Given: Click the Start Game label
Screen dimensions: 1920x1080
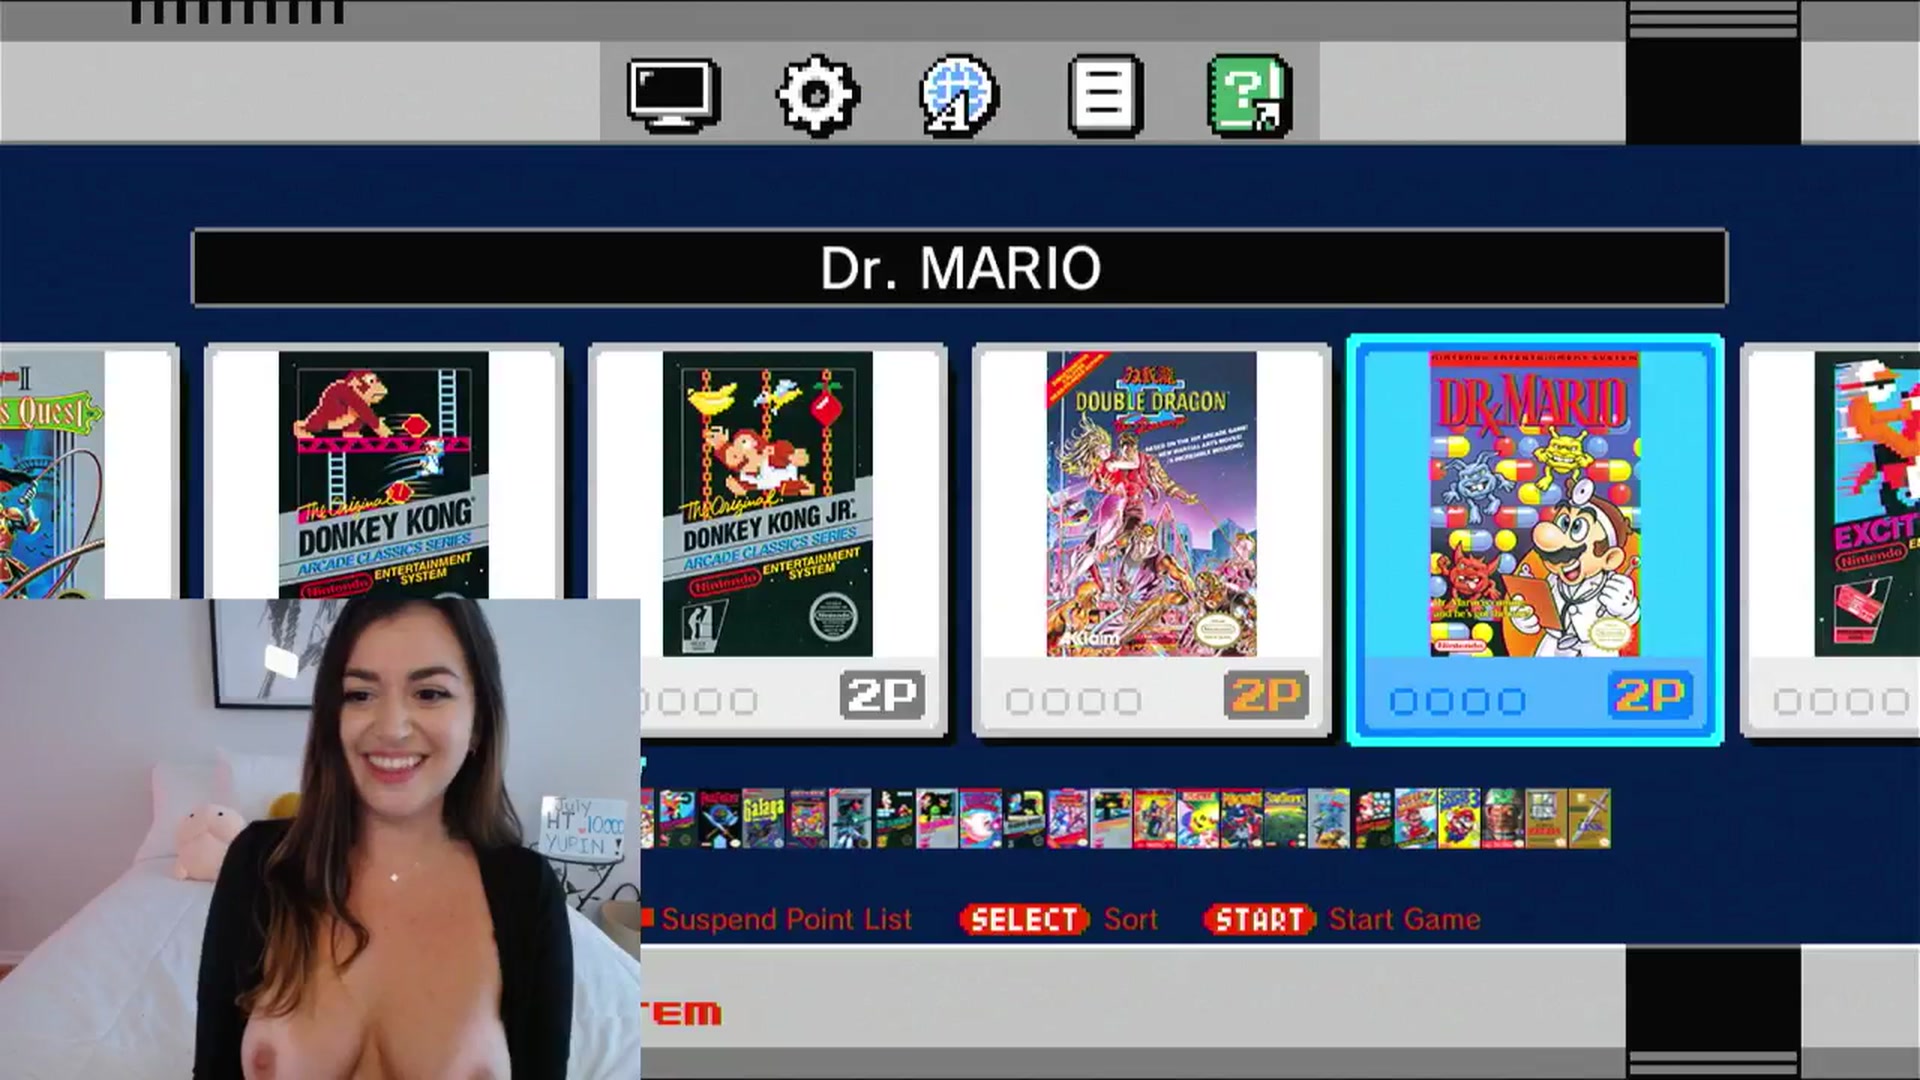Looking at the screenshot, I should [1405, 919].
